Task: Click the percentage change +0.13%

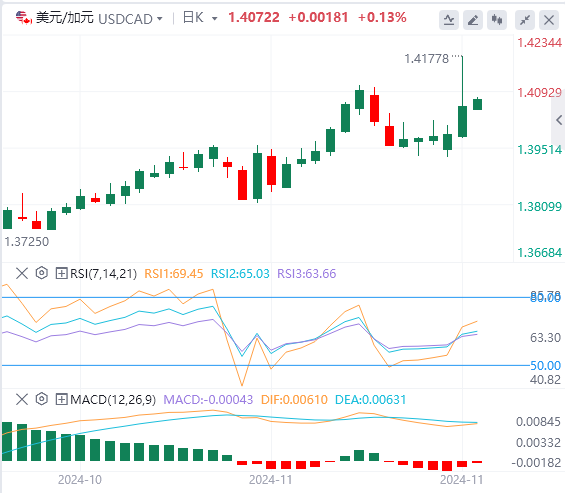Action: click(382, 17)
